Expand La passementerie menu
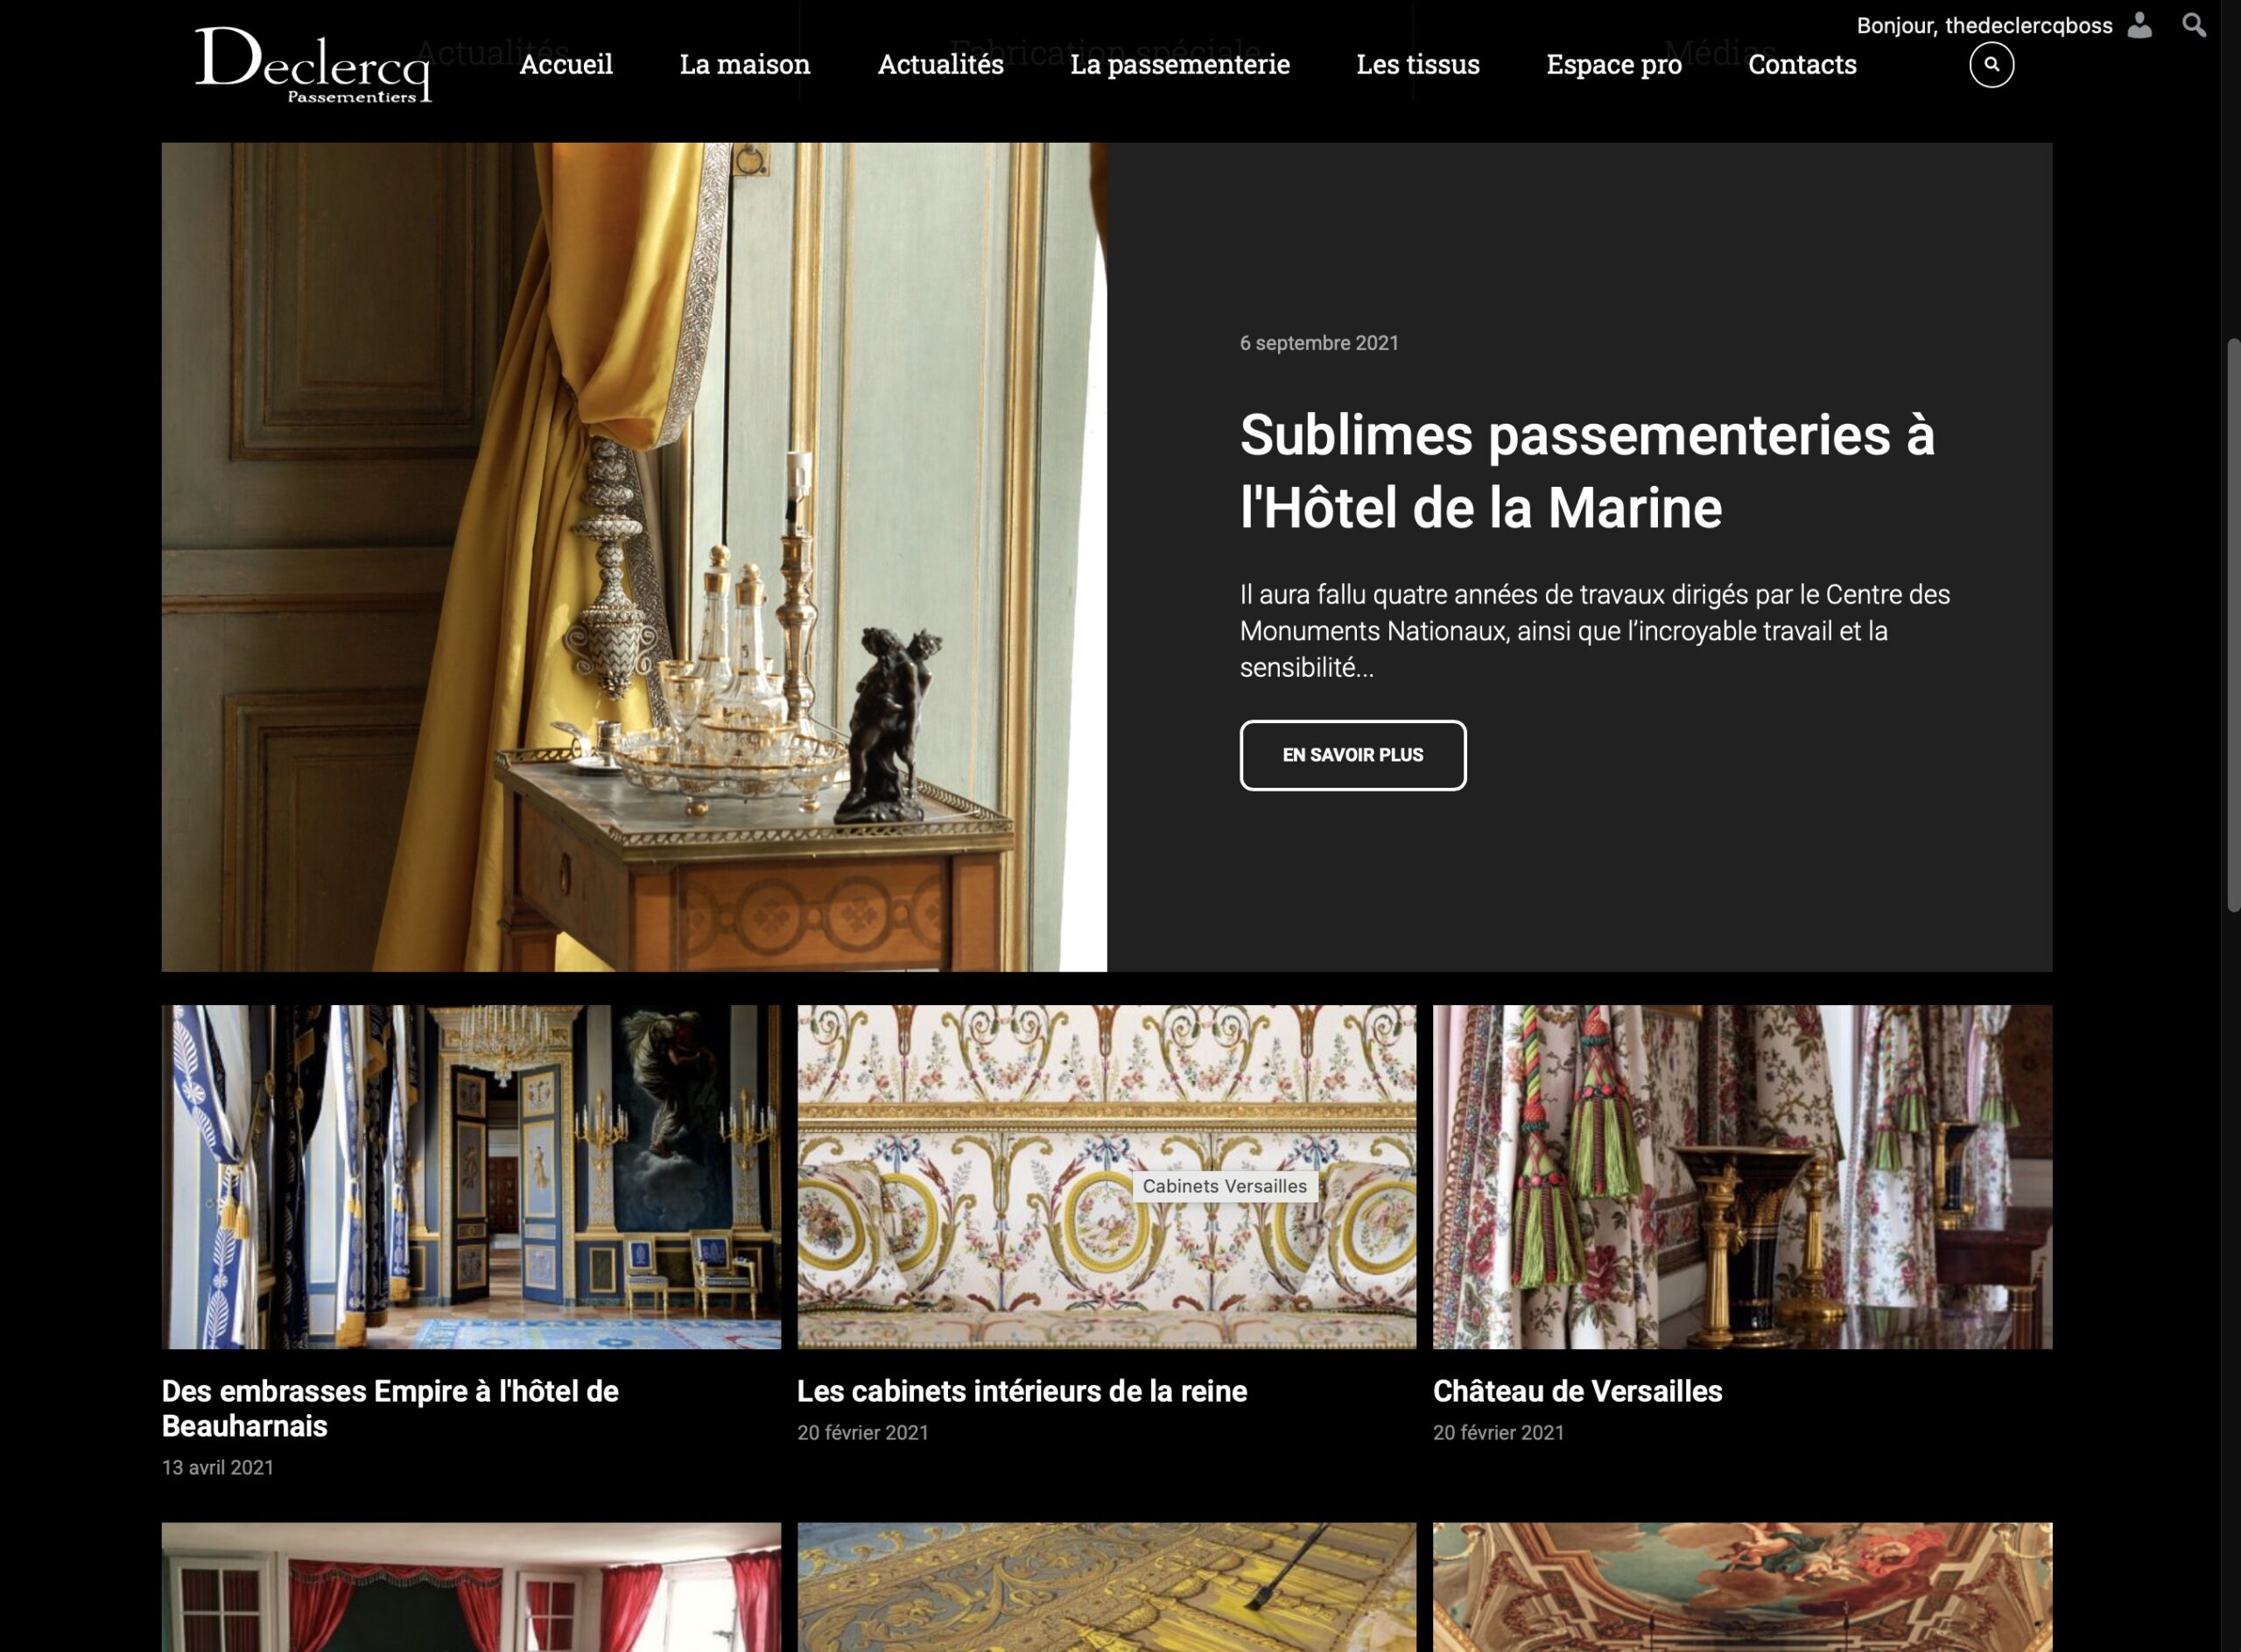This screenshot has width=2241, height=1652. point(1180,65)
